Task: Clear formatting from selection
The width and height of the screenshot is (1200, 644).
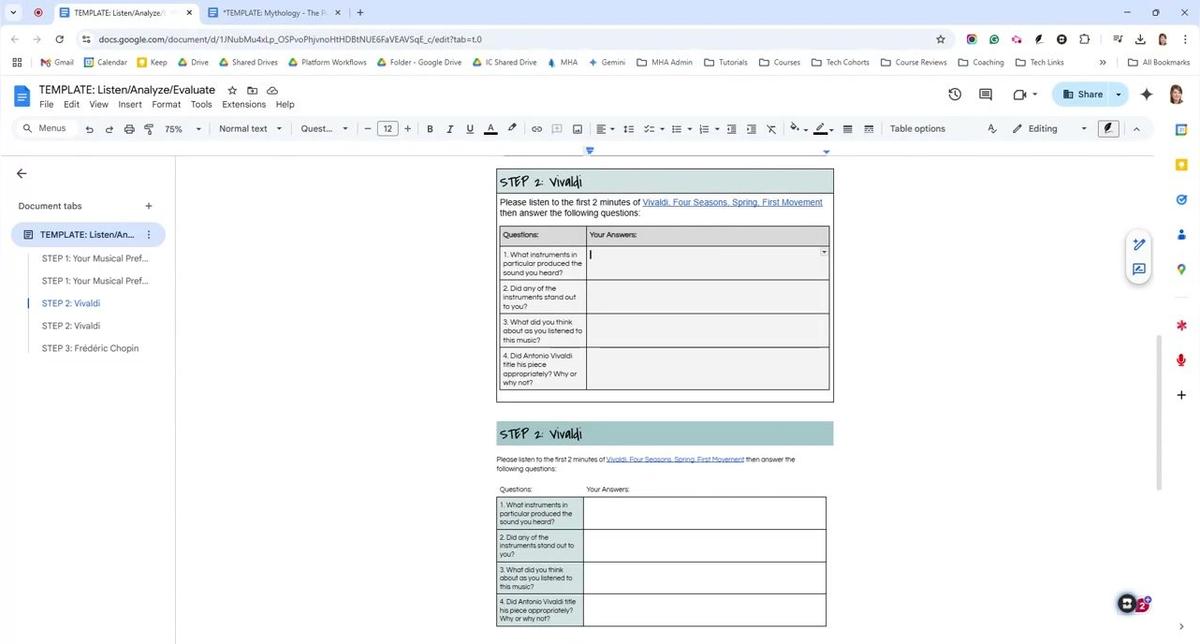Action: [771, 129]
